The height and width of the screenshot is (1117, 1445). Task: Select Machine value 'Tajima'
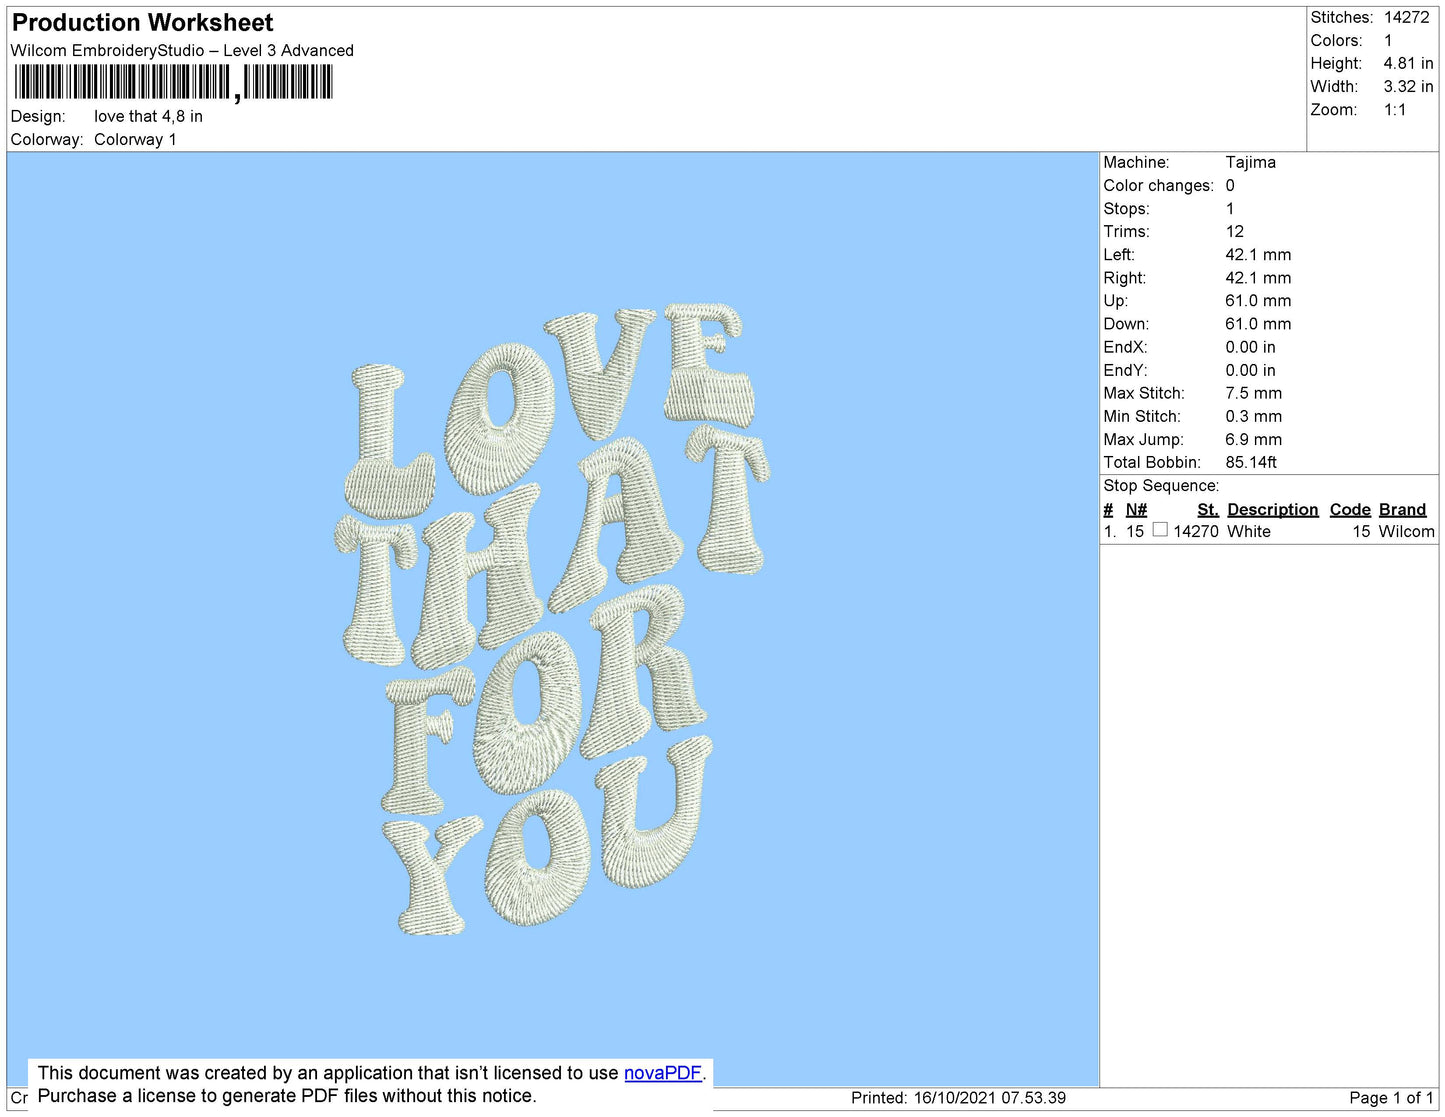coord(1250,162)
